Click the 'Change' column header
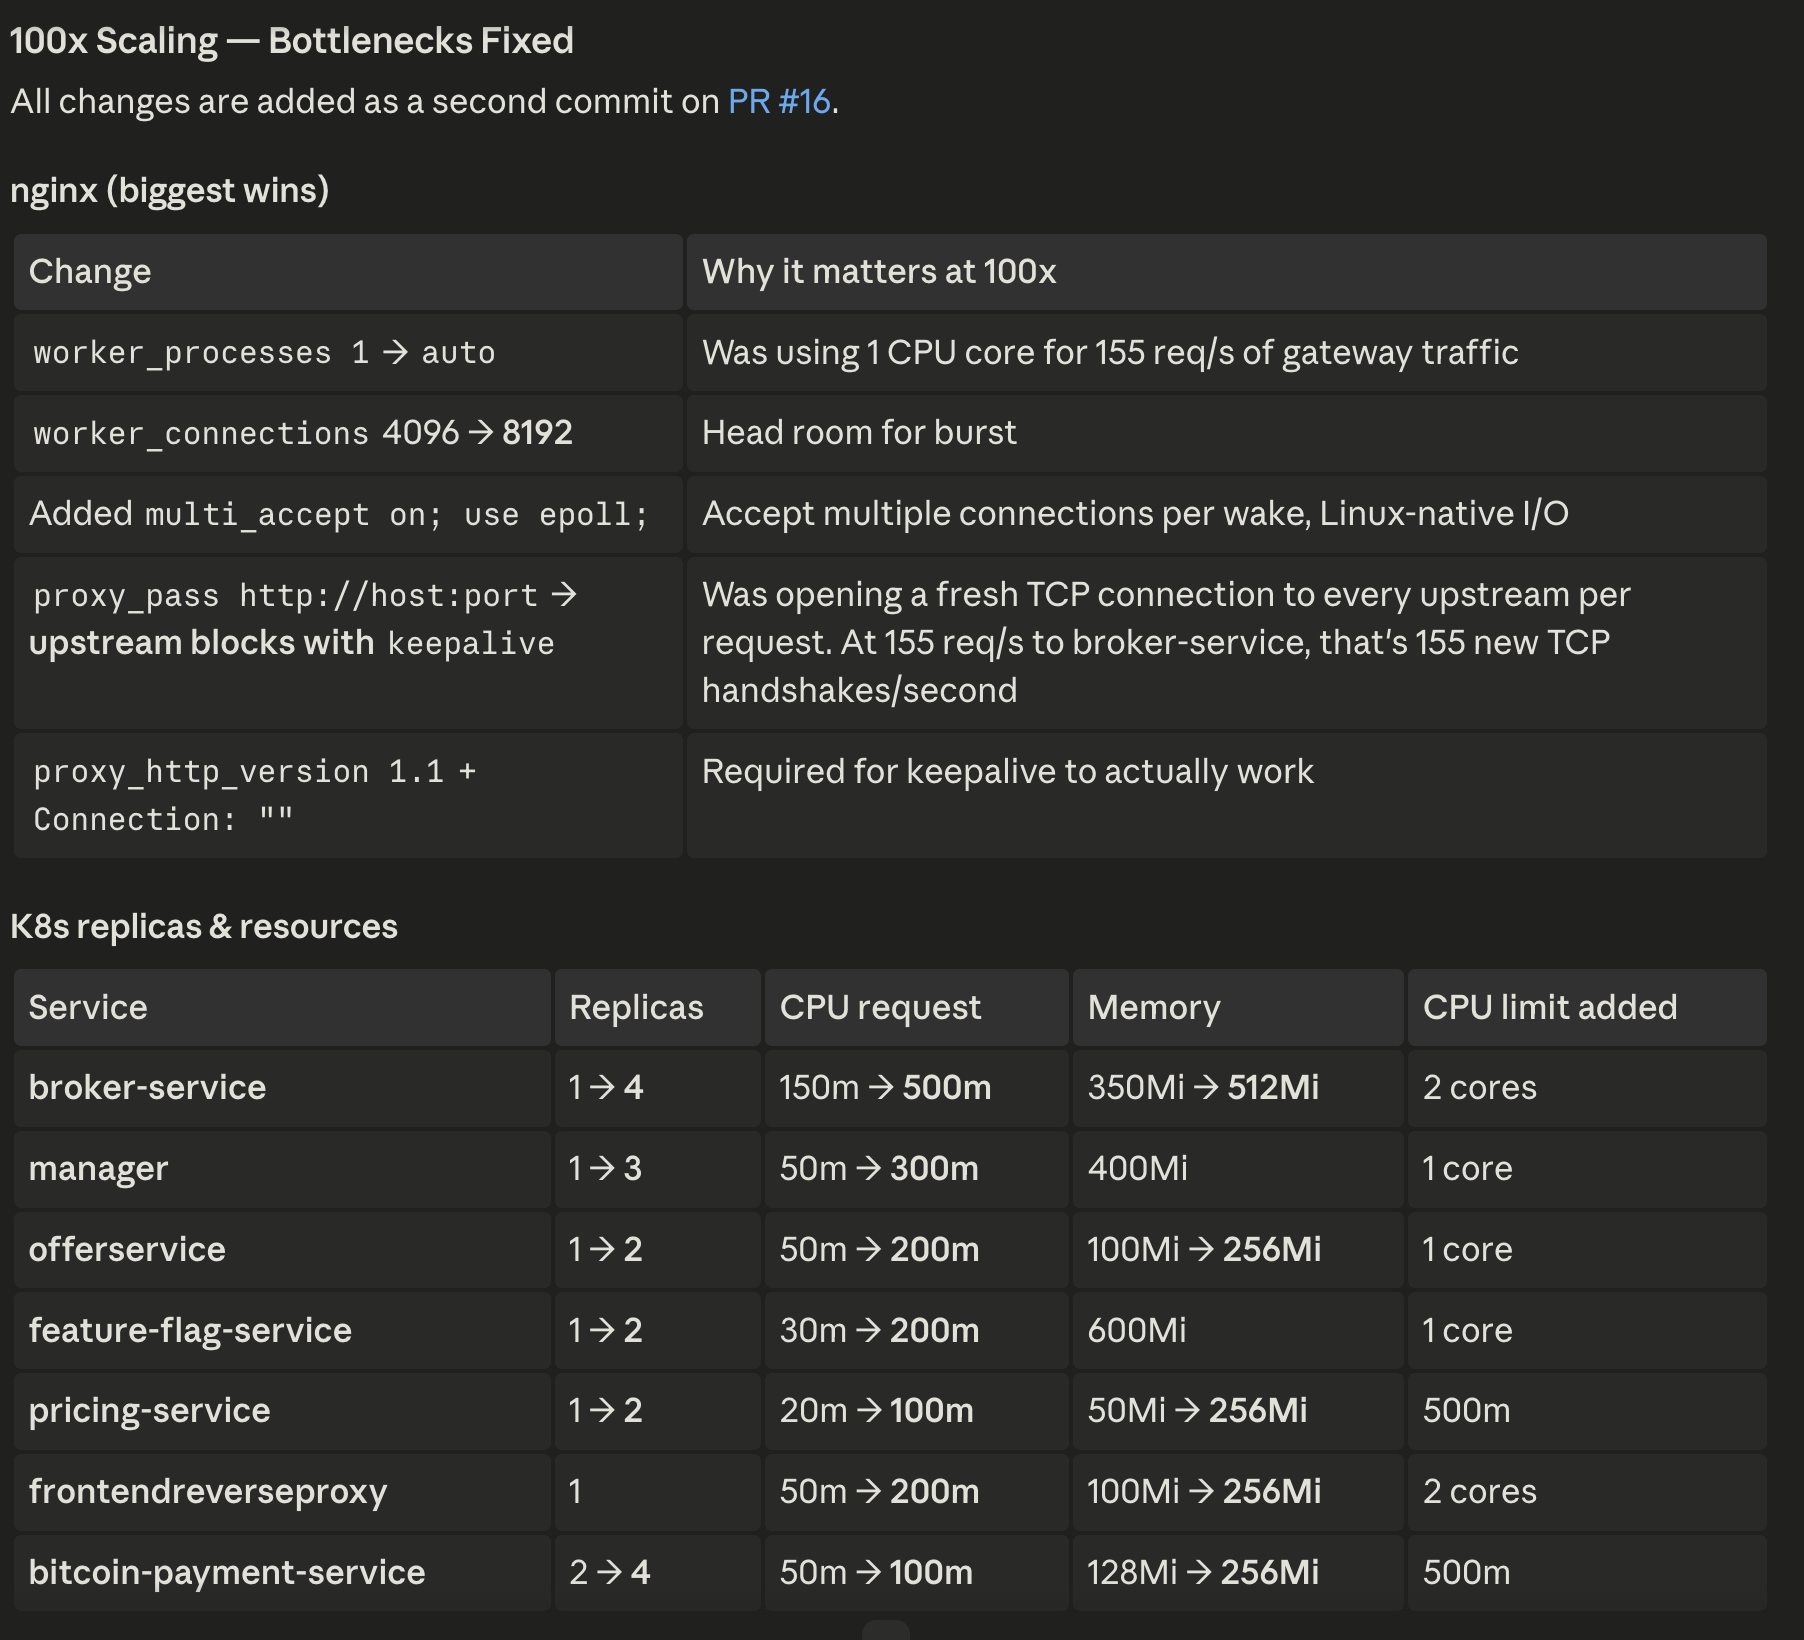This screenshot has height=1640, width=1804. coord(348,272)
